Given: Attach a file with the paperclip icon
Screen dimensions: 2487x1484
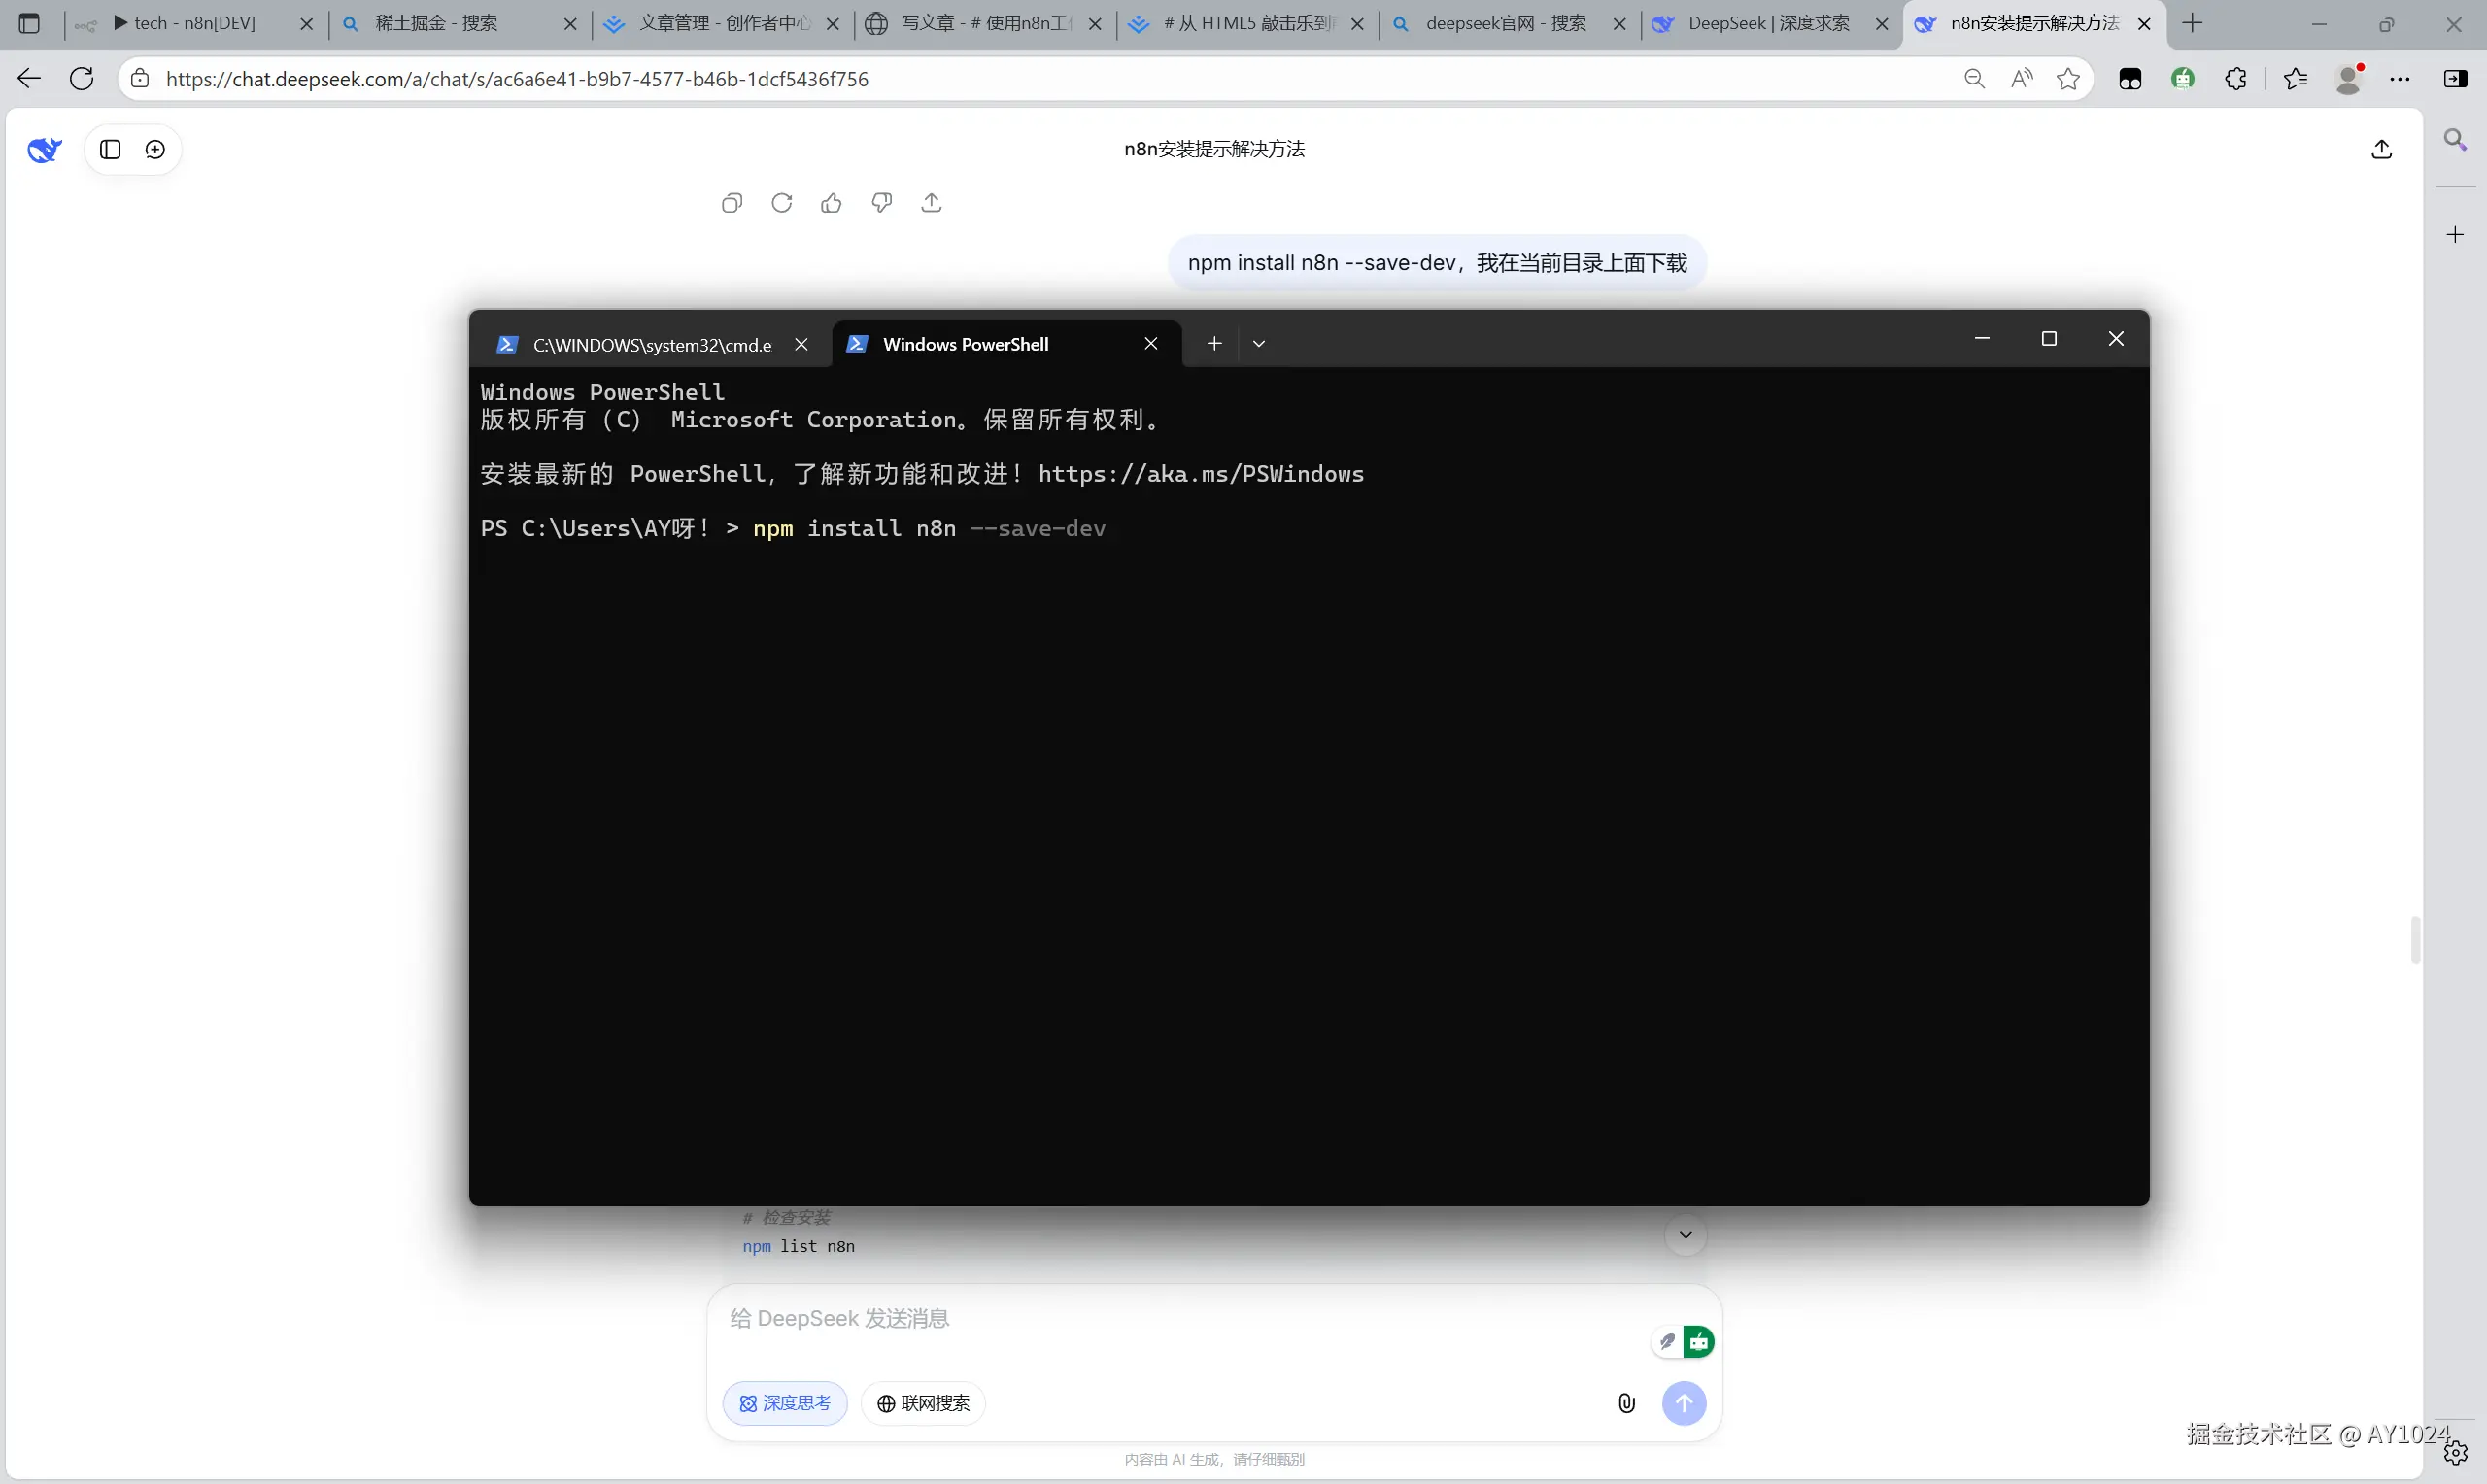Looking at the screenshot, I should tap(1626, 1403).
